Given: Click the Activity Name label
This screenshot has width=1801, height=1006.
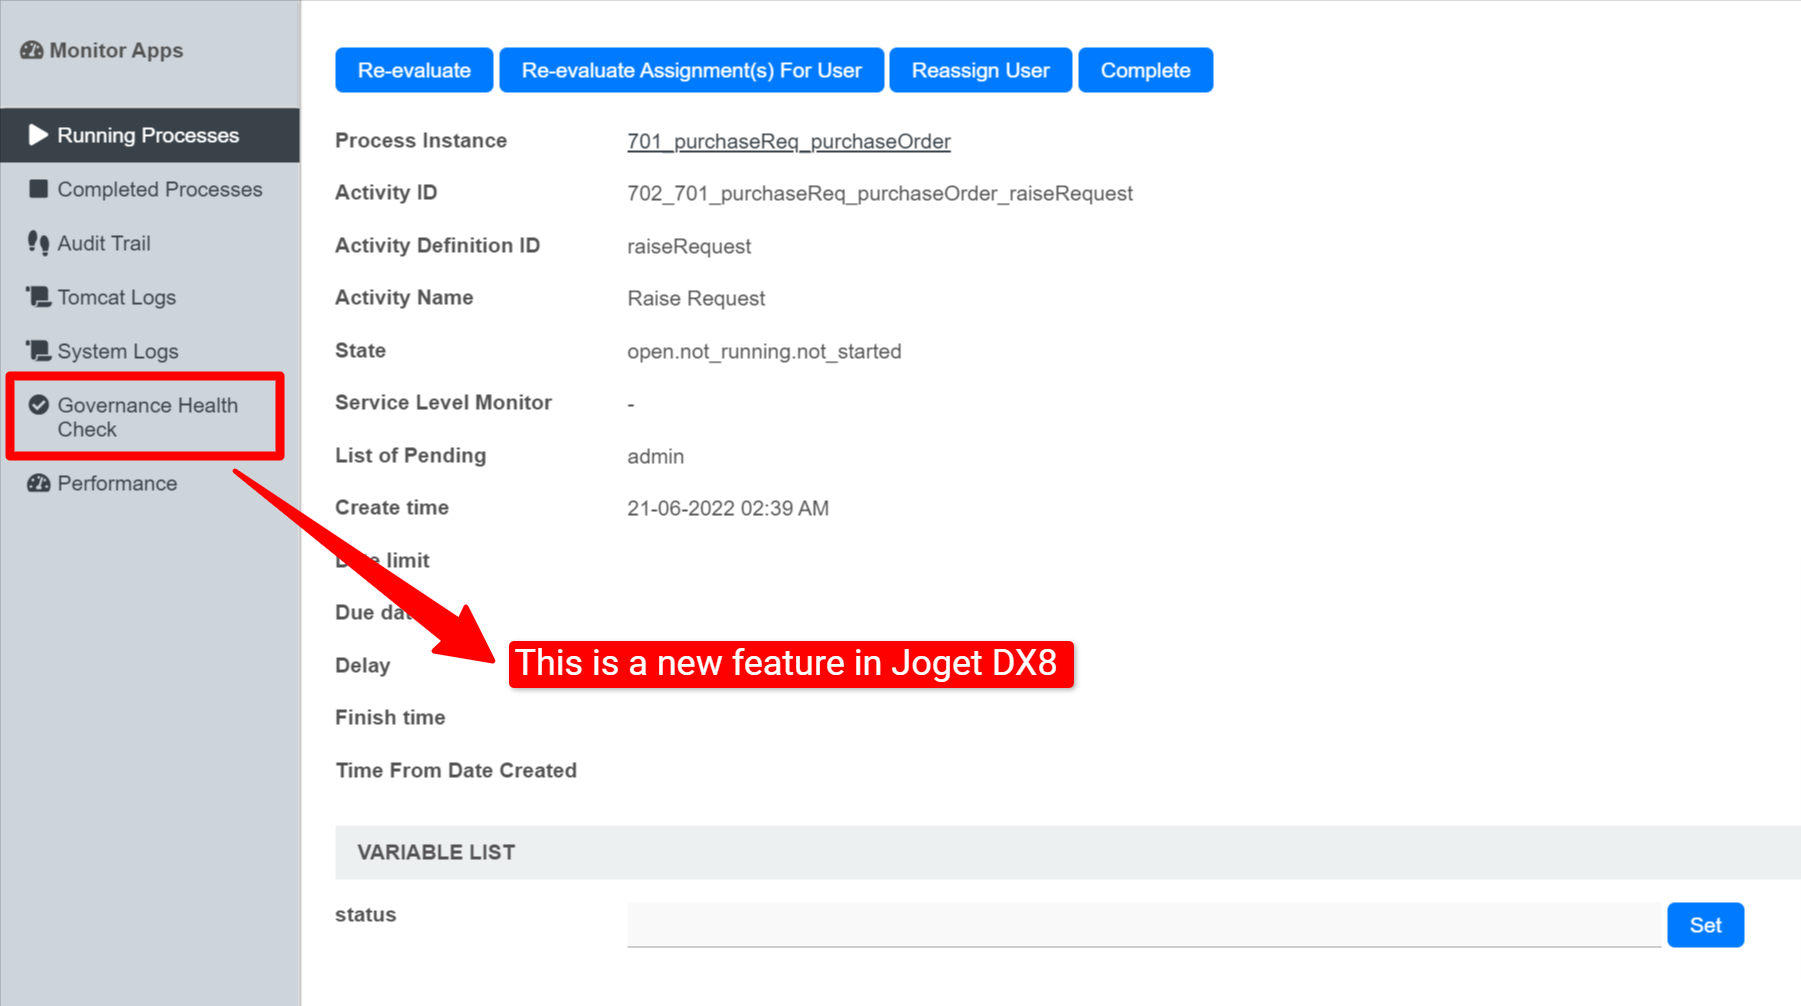Looking at the screenshot, I should pos(404,298).
